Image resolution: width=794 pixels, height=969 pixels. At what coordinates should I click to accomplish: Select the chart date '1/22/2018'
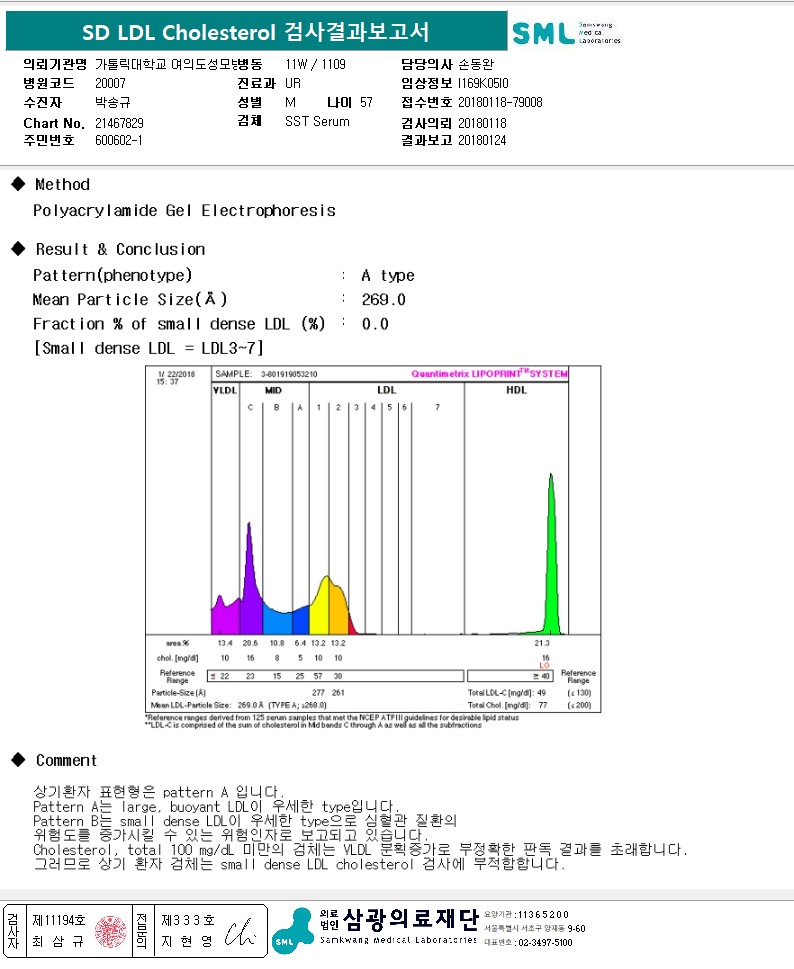coord(176,374)
